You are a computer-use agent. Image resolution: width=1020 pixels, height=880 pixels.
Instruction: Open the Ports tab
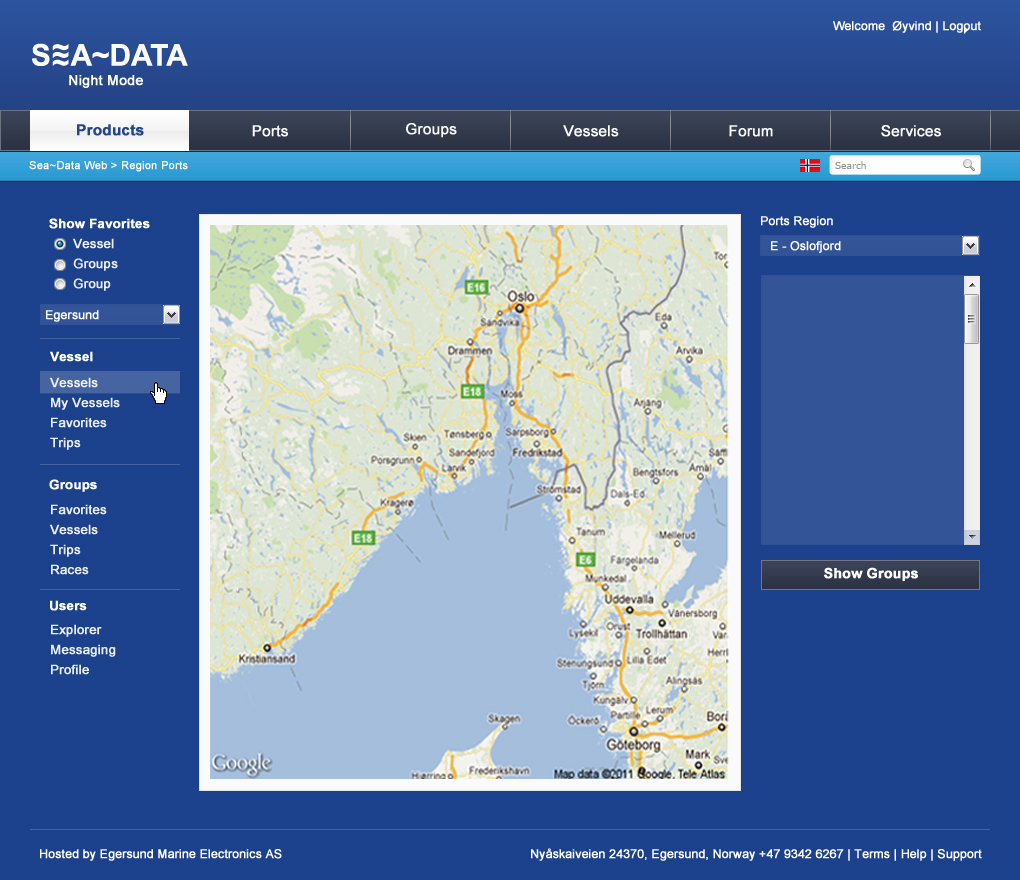point(270,131)
